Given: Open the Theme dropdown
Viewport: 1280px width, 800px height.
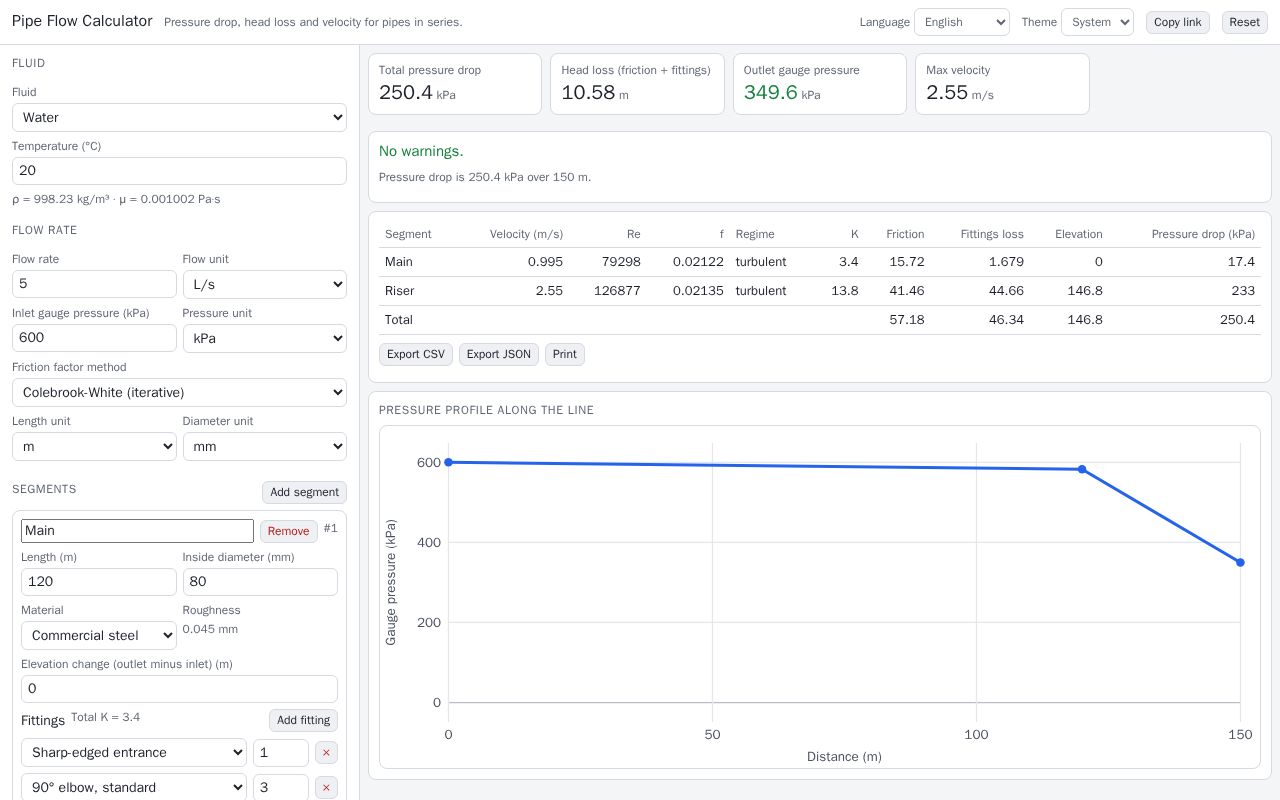Looking at the screenshot, I should point(1097,22).
